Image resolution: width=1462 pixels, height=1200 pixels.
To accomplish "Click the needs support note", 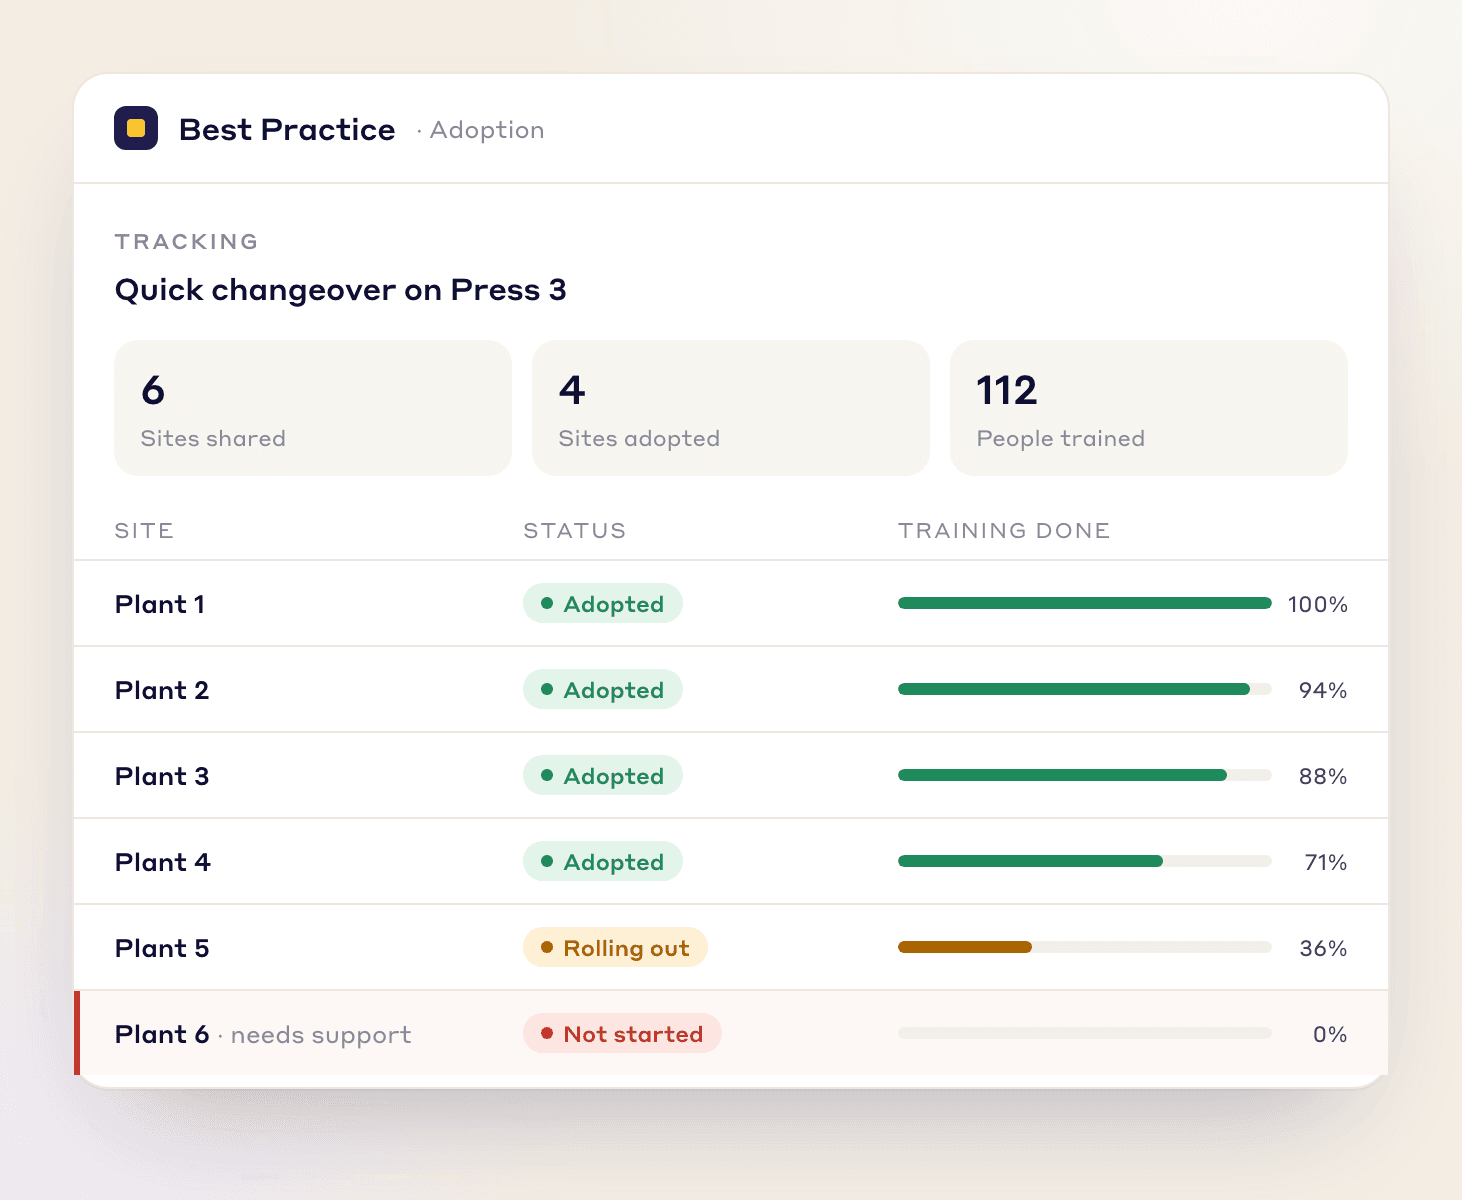I will tap(321, 1035).
